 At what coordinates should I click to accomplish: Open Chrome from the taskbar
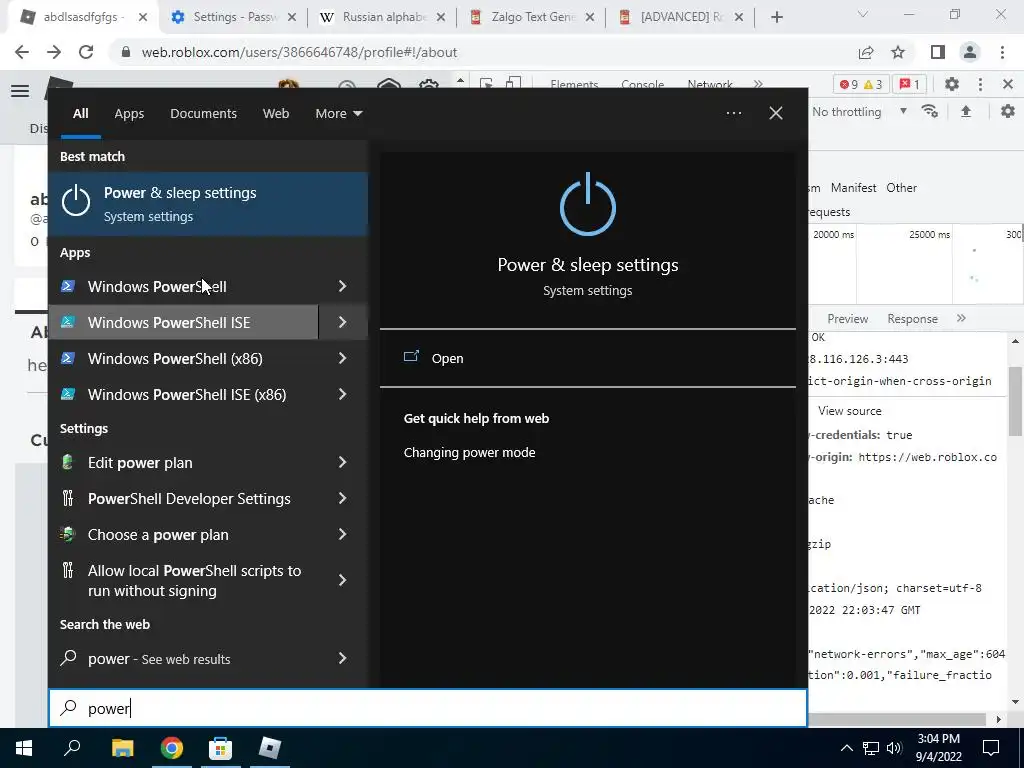[172, 748]
